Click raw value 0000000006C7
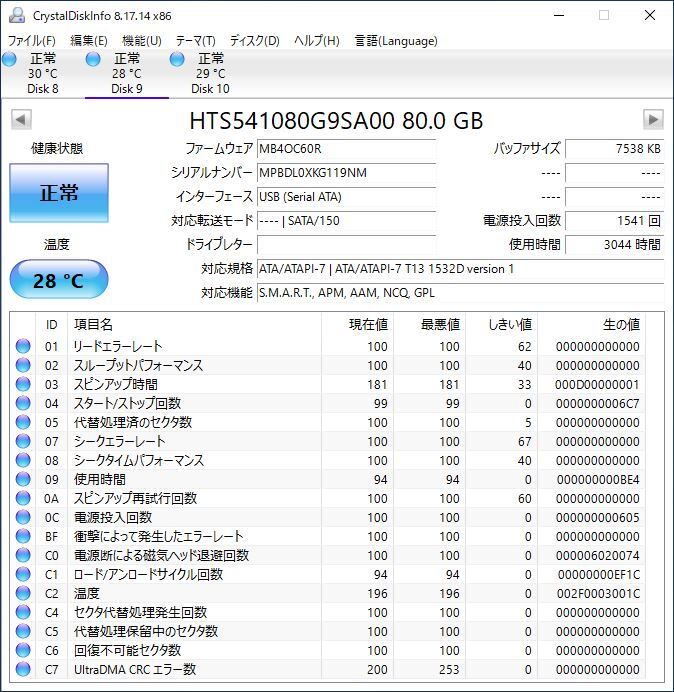The width and height of the screenshot is (674, 692). pos(597,403)
